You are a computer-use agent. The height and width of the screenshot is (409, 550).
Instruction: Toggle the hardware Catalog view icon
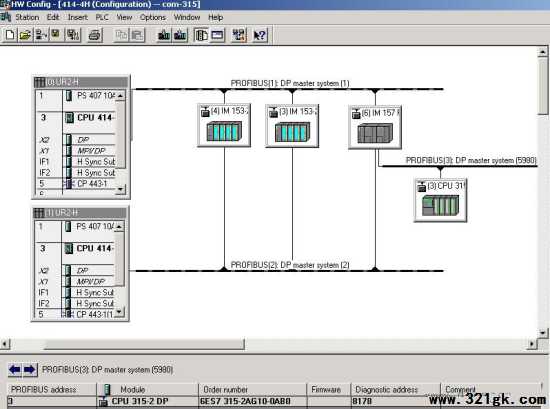pos(201,35)
